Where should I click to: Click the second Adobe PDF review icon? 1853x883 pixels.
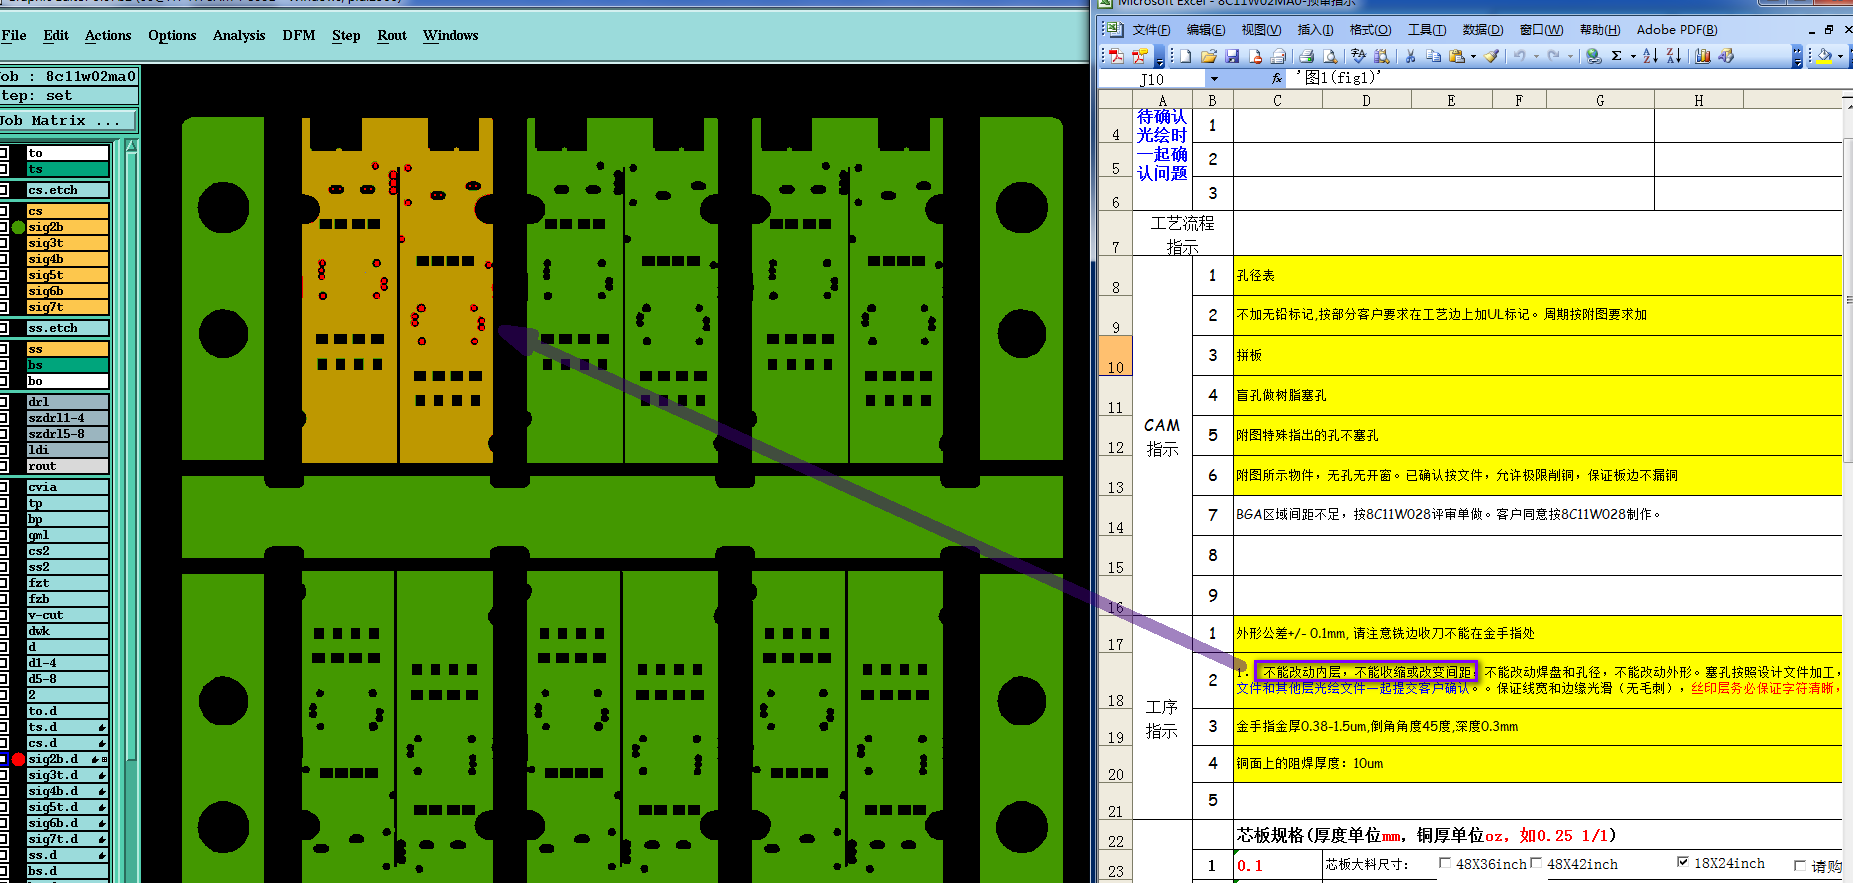(x=1140, y=56)
